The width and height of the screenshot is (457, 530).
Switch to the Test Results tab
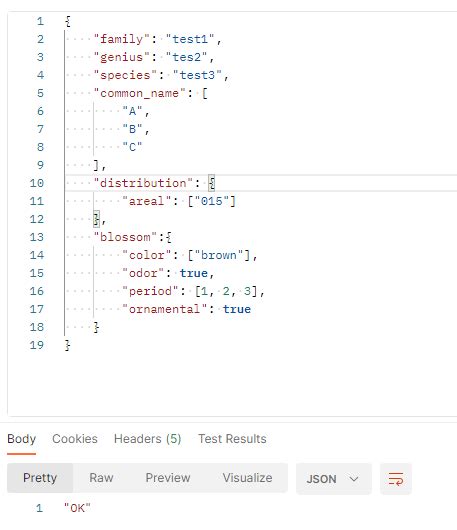[232, 439]
